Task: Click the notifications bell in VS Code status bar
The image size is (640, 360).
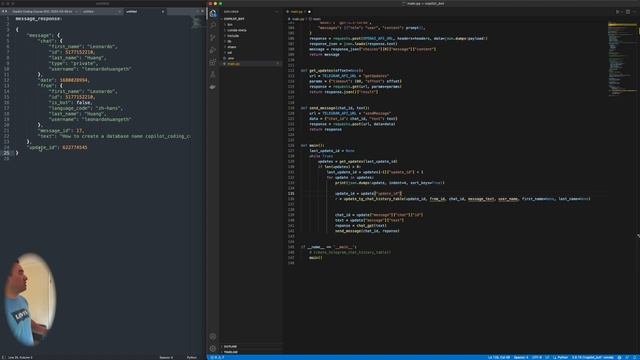Action: tap(636, 358)
